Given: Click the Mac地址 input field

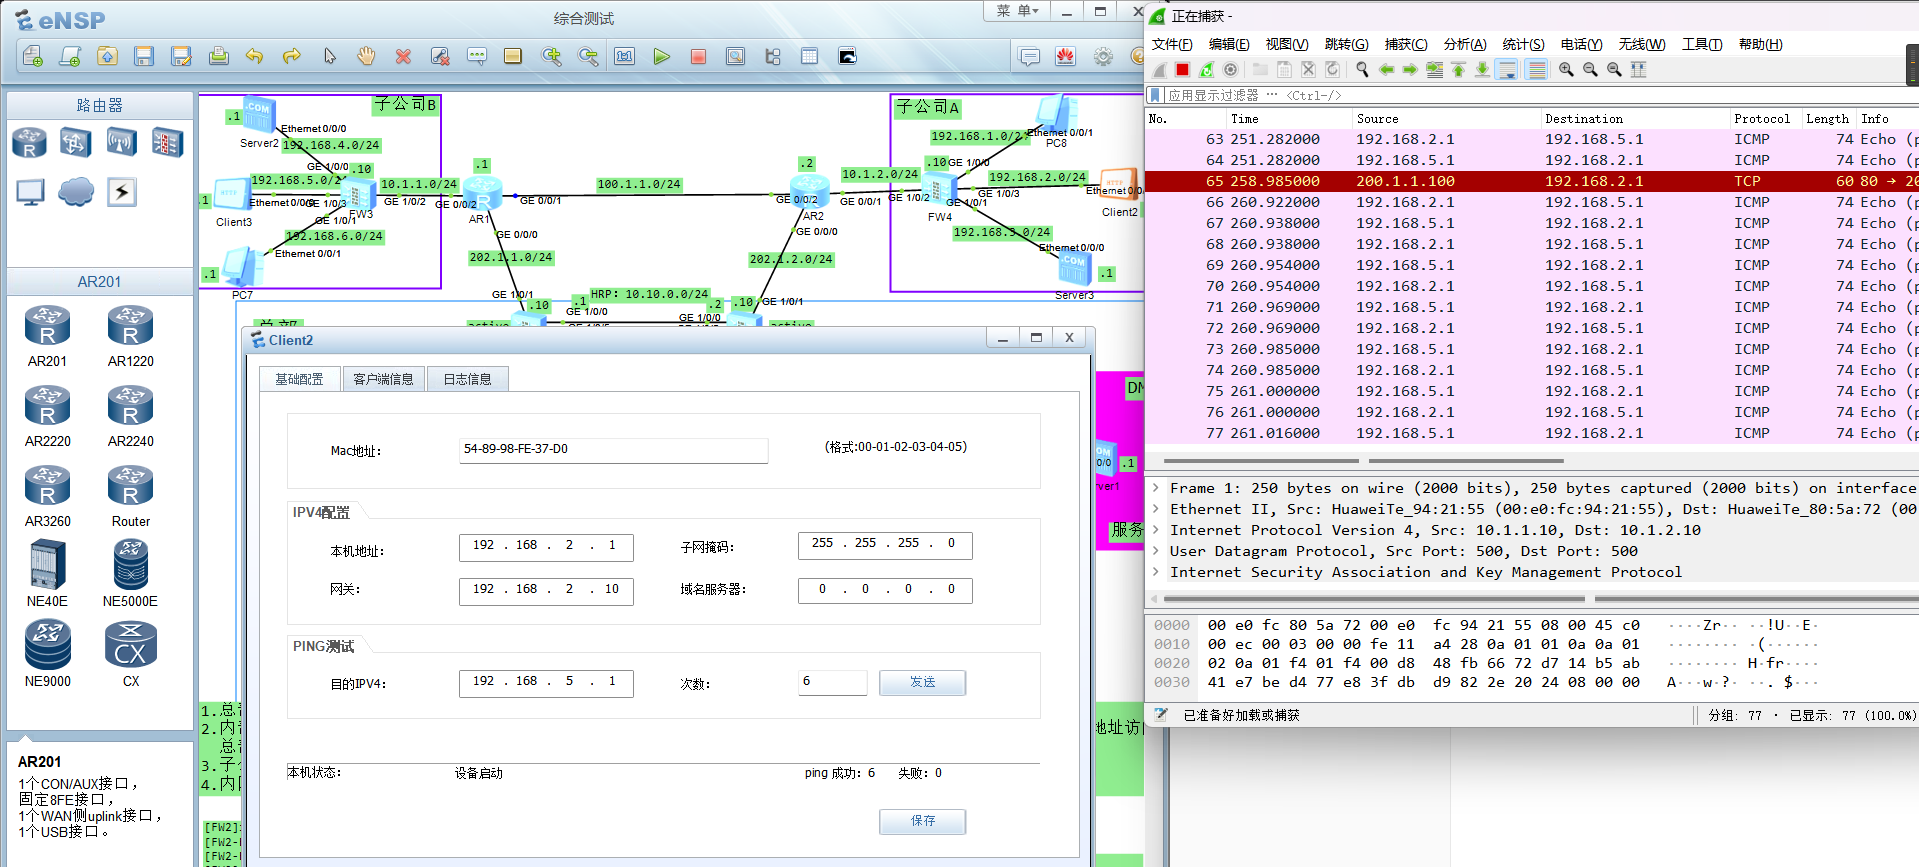Looking at the screenshot, I should click(x=613, y=450).
